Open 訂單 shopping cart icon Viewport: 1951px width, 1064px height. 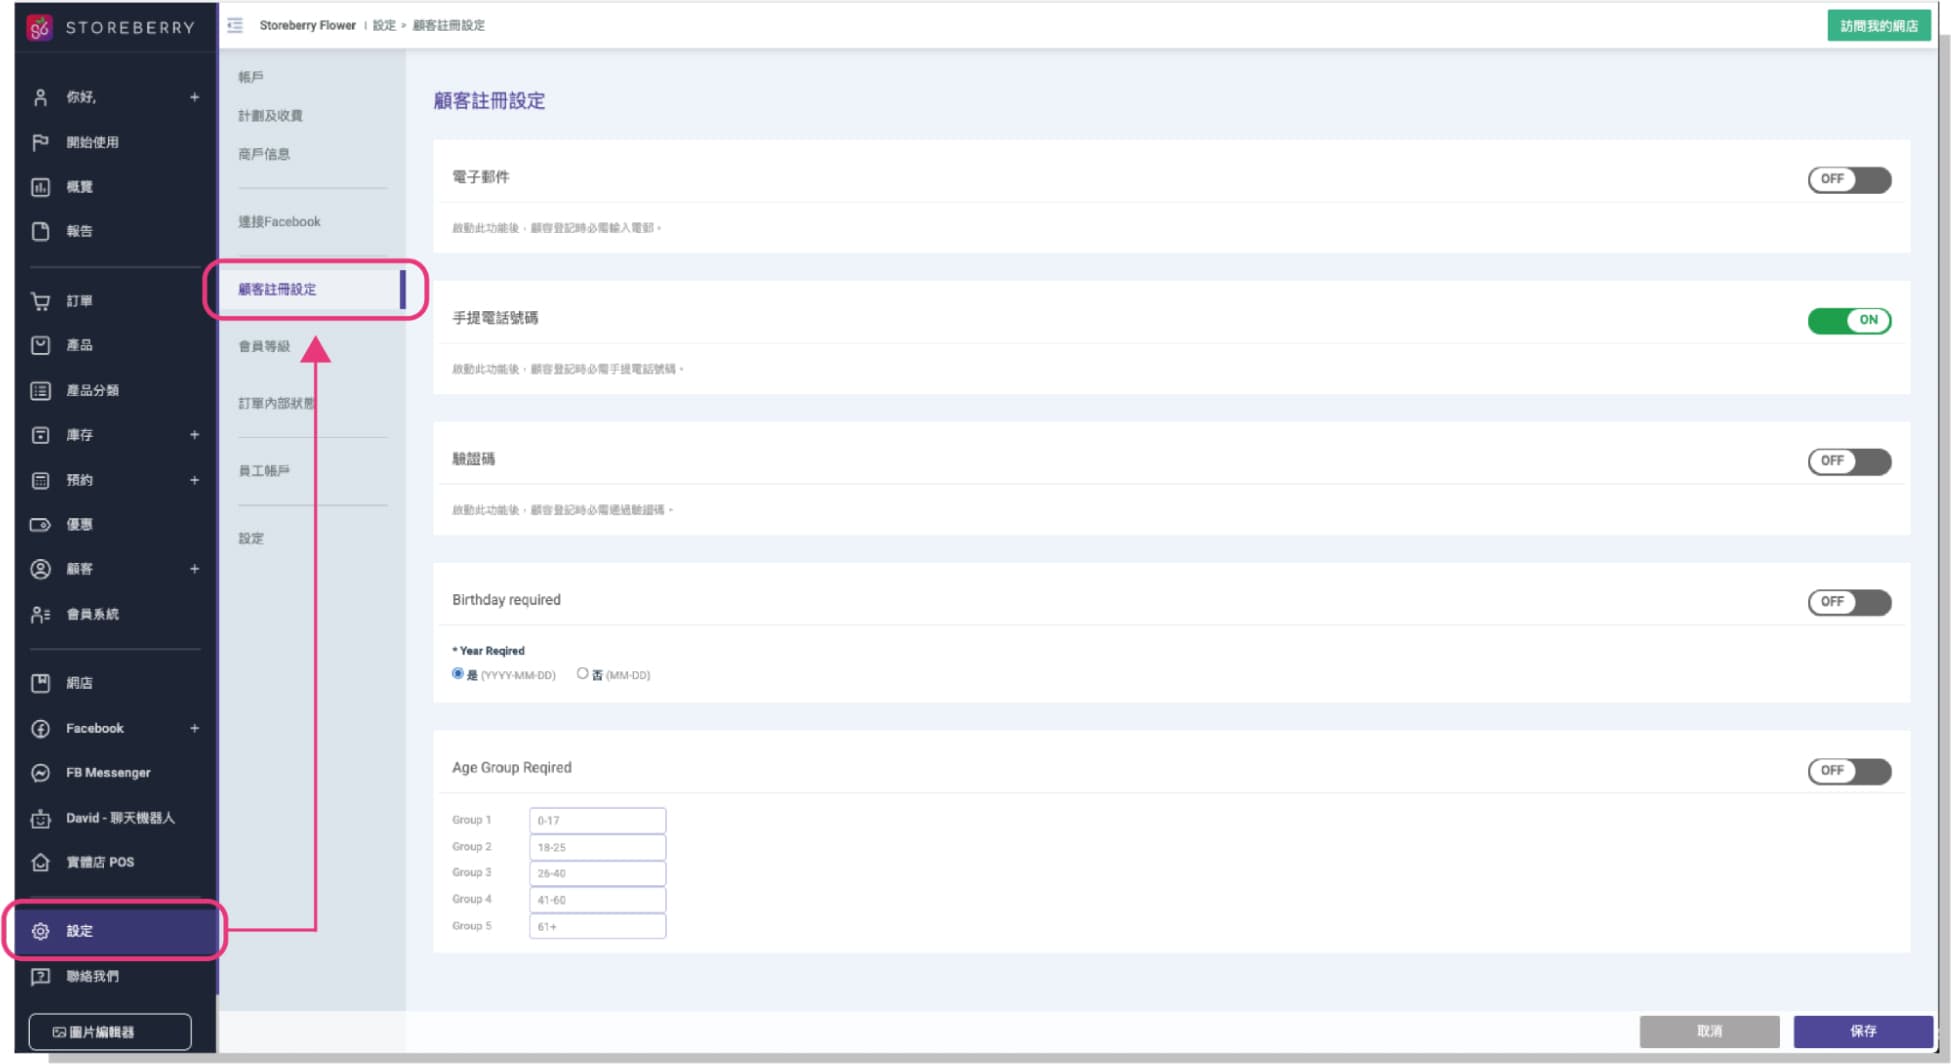click(x=40, y=301)
